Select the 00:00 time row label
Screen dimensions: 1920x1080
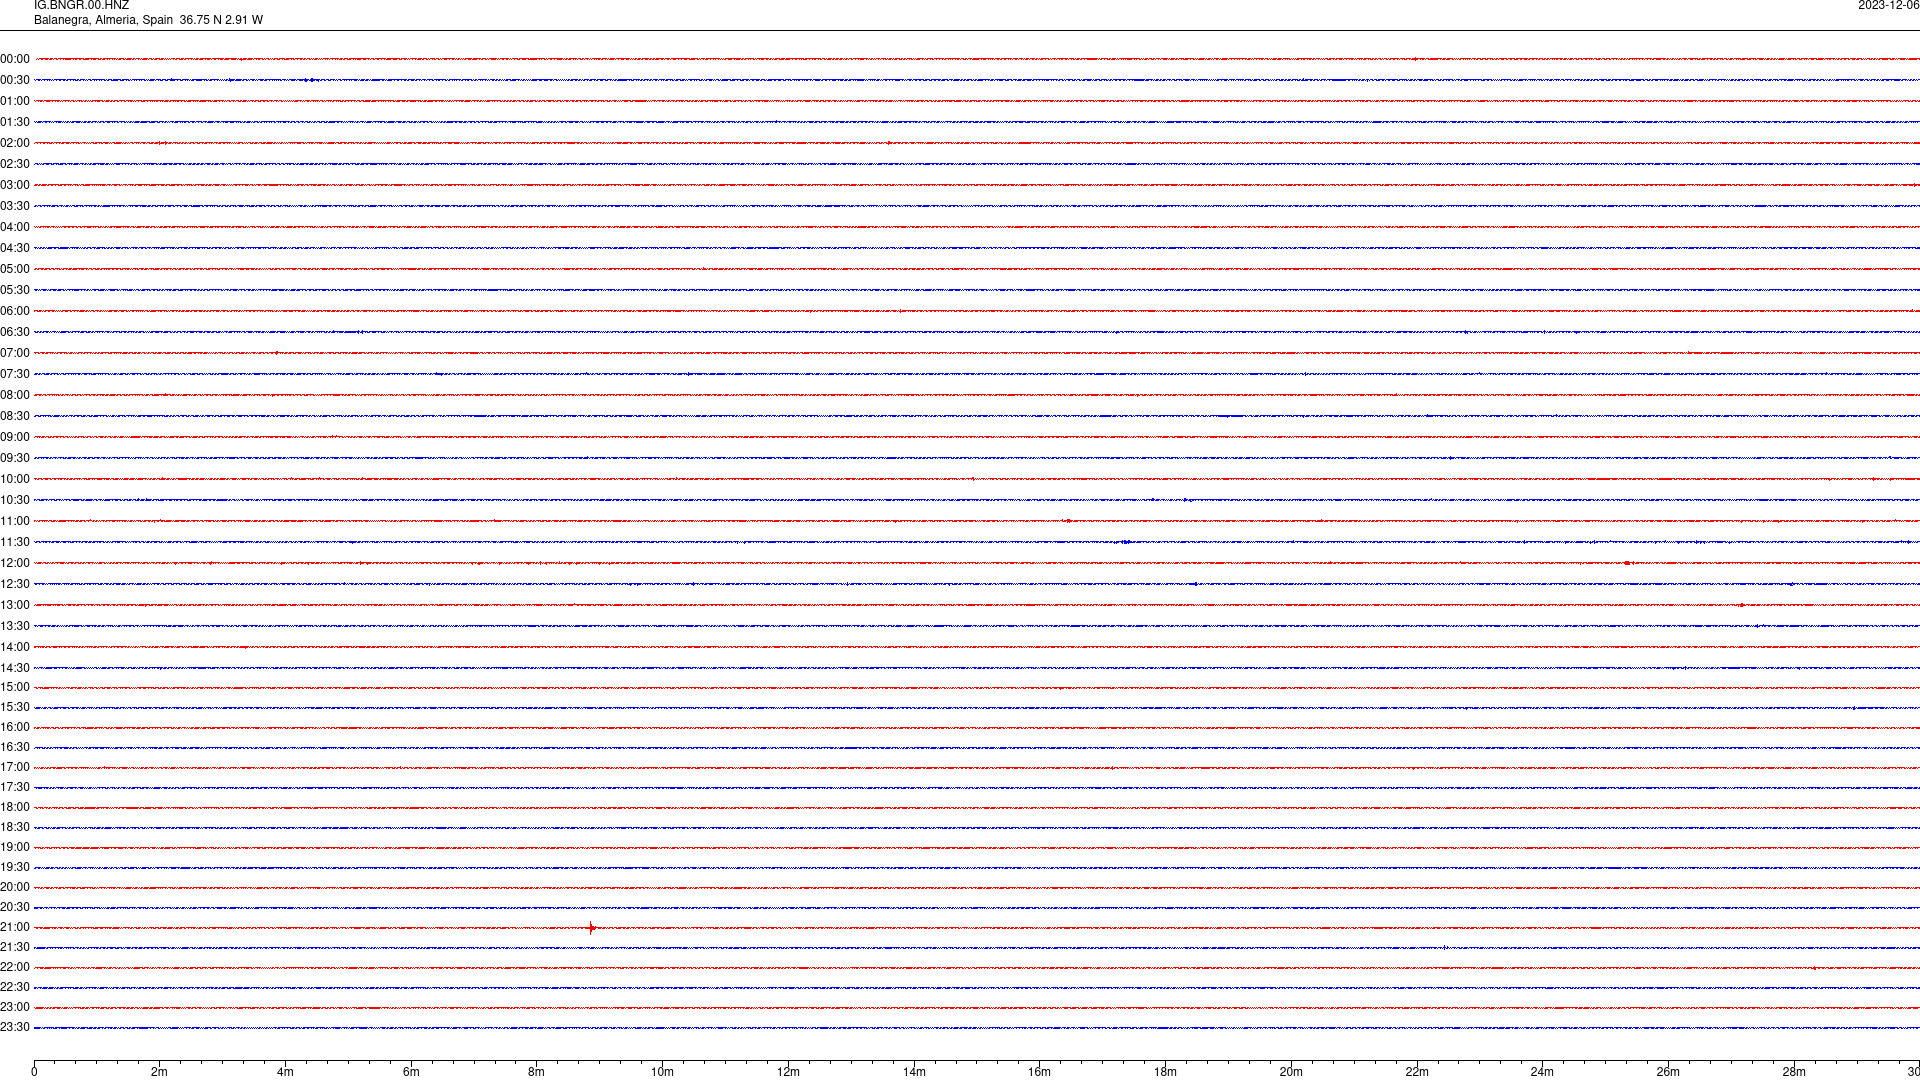[15, 59]
